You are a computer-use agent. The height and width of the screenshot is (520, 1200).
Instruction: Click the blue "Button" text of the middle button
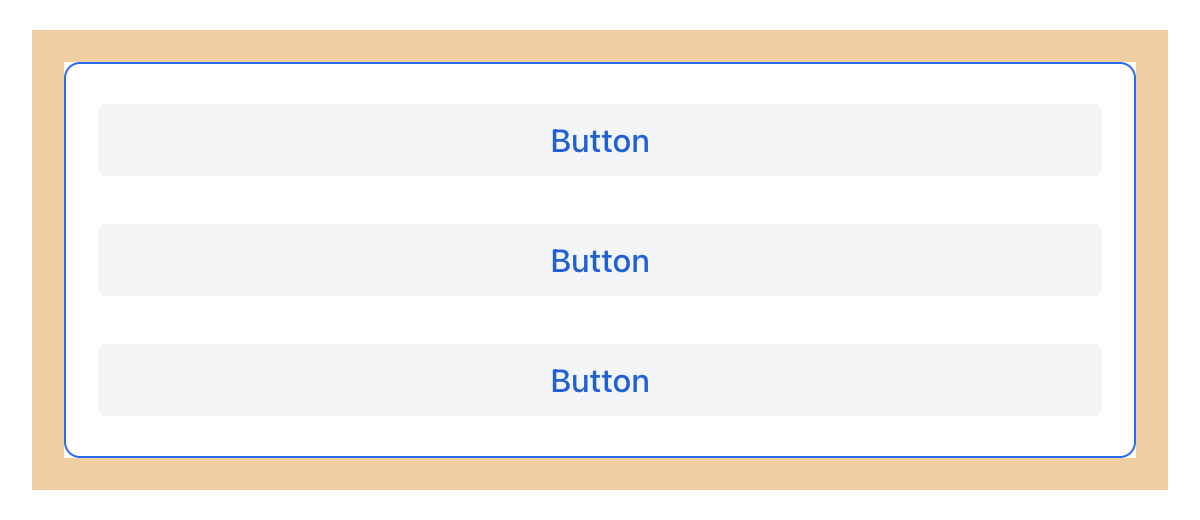[x=600, y=261]
